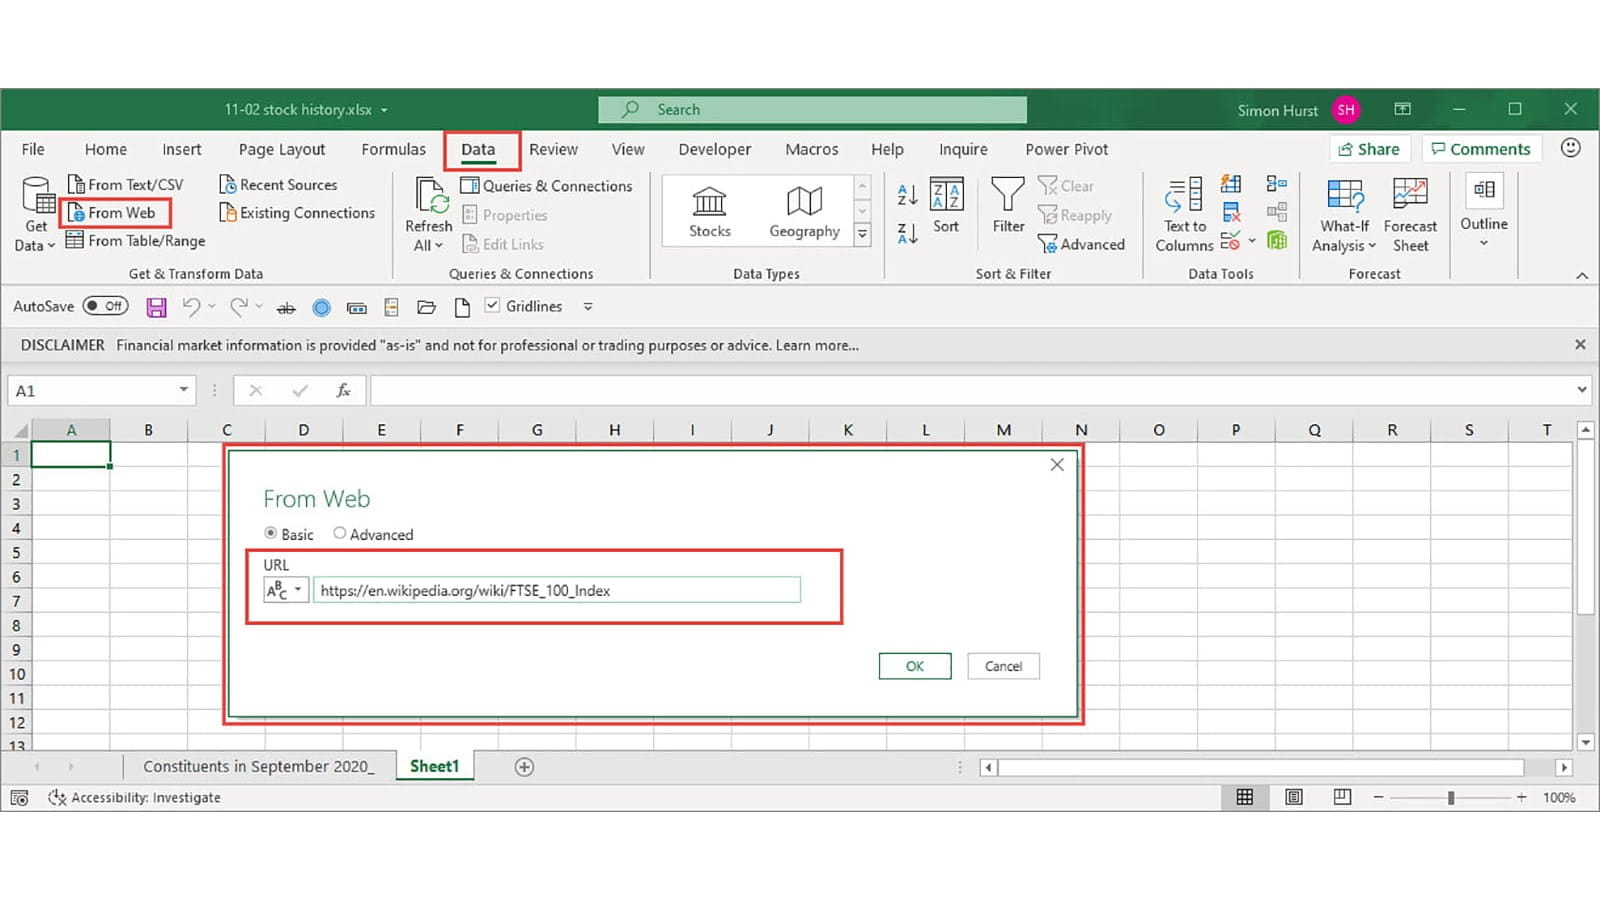Select the Advanced radio option
The width and height of the screenshot is (1600, 900).
tap(340, 534)
